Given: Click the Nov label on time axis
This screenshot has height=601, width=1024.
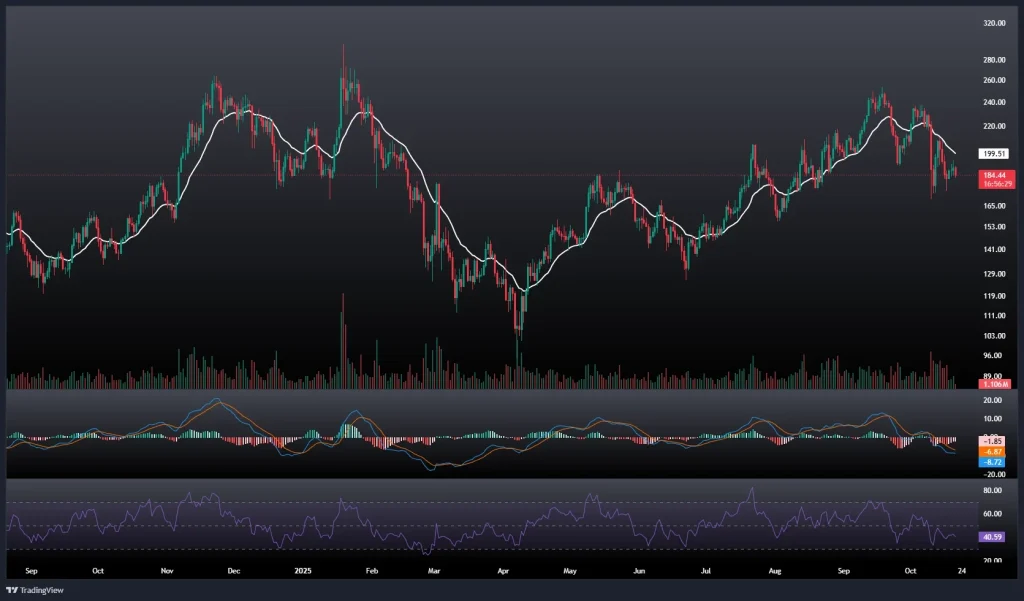Looking at the screenshot, I should (167, 572).
